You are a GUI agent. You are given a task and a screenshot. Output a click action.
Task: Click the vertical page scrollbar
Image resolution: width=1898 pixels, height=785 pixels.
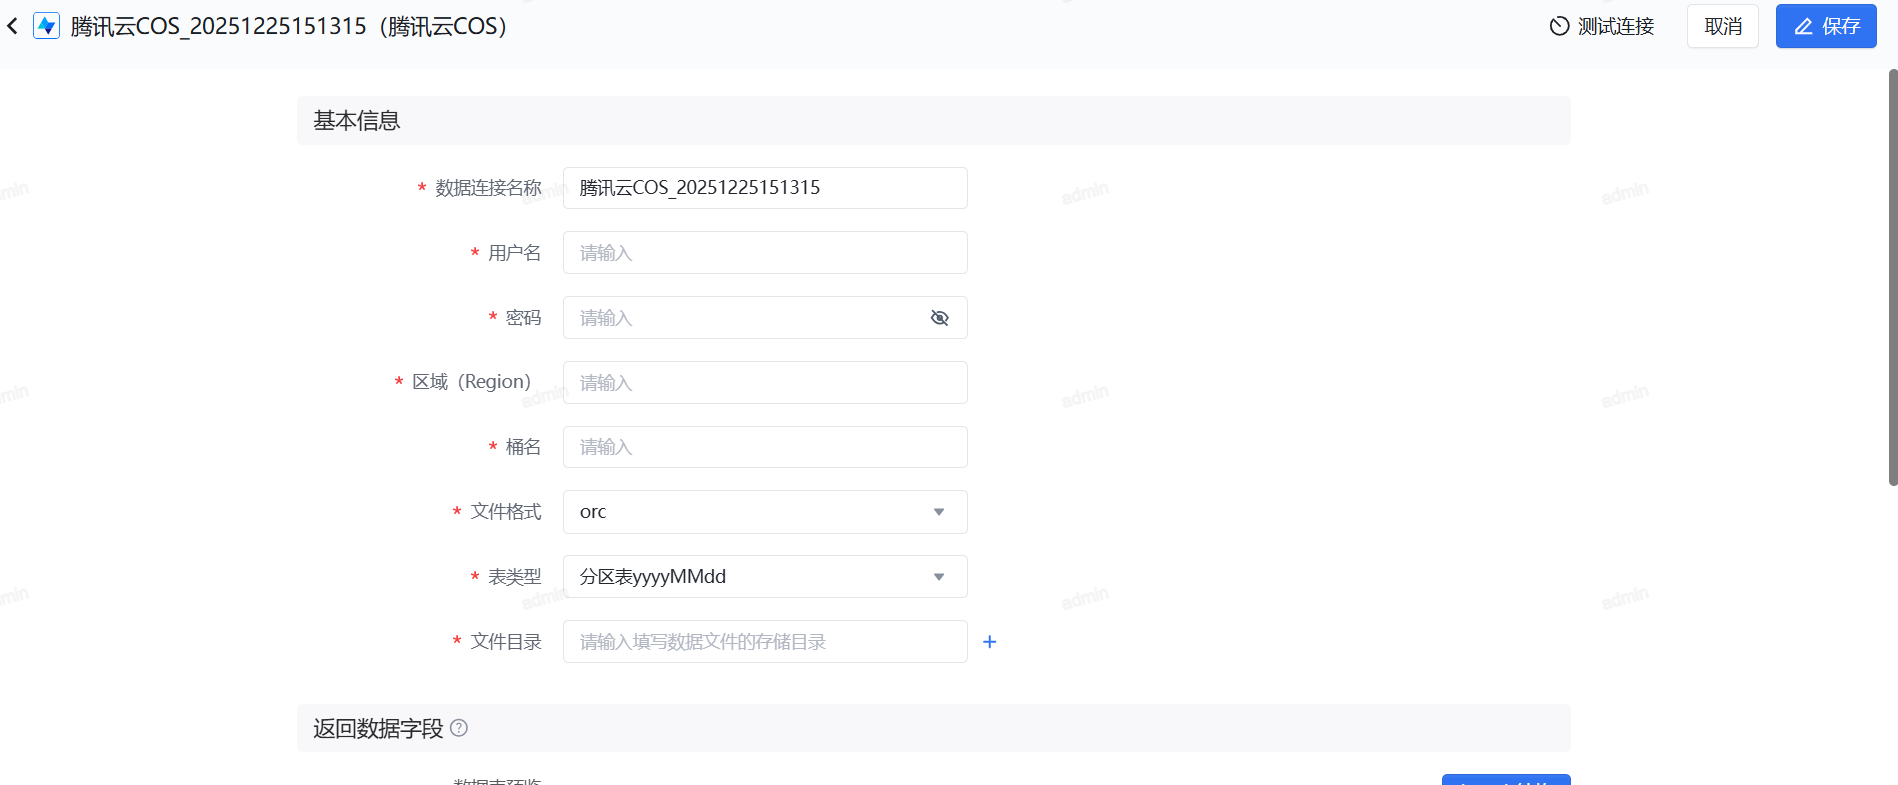coord(1892,278)
